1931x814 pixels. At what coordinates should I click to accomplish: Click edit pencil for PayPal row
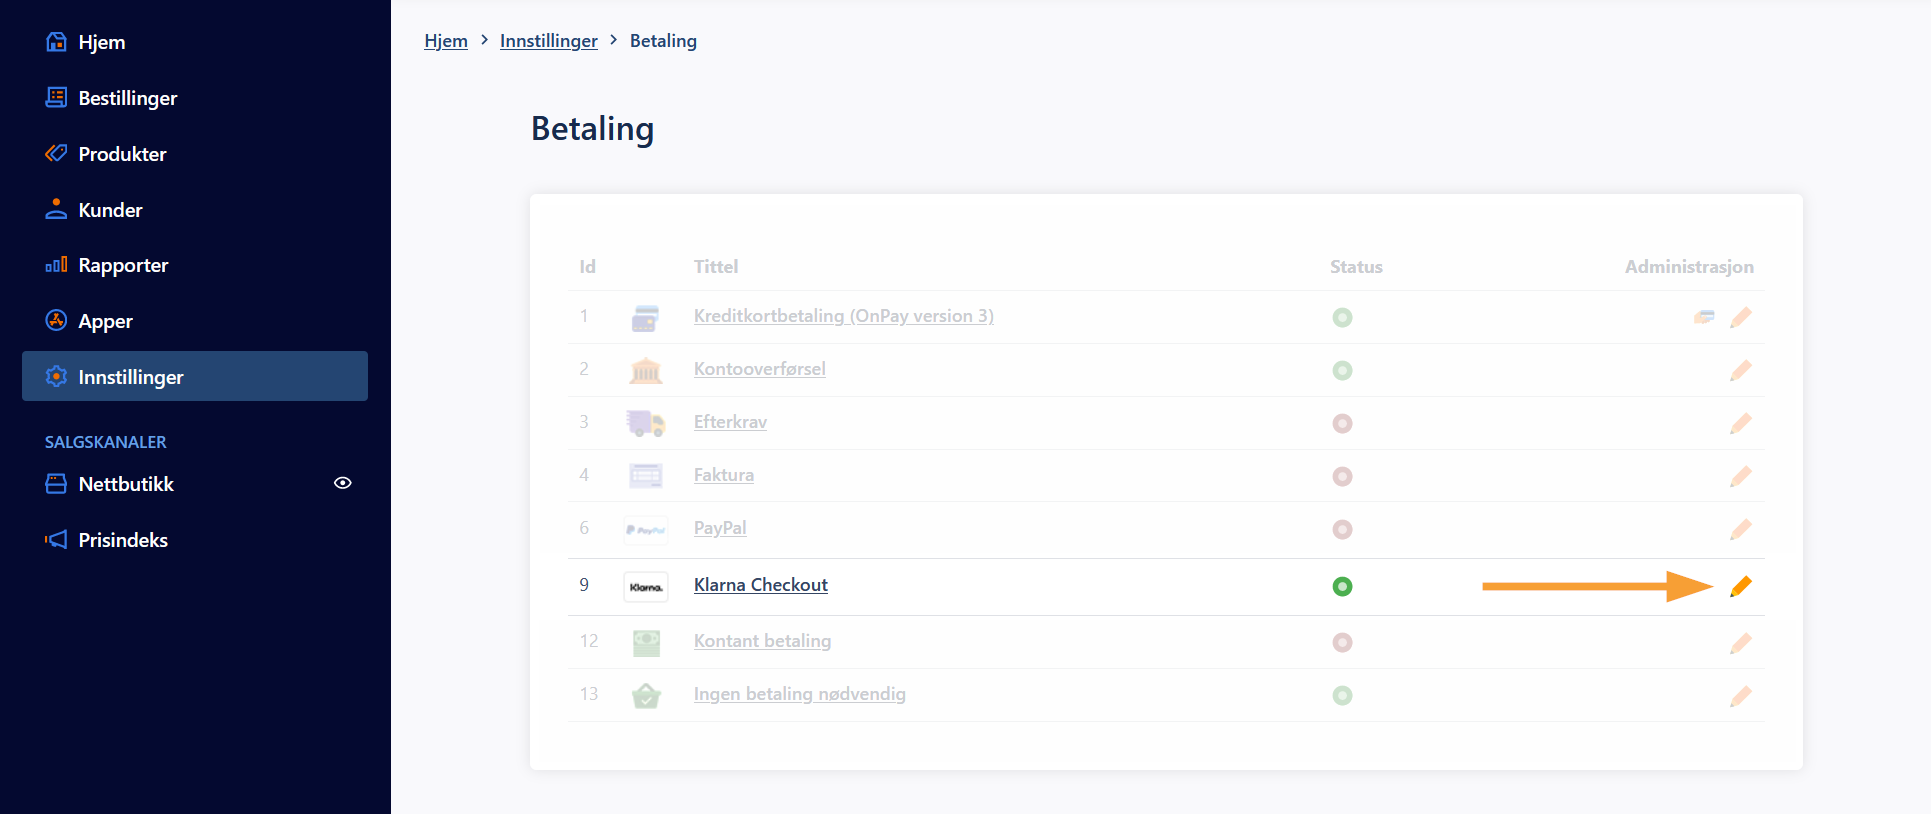coord(1741,529)
